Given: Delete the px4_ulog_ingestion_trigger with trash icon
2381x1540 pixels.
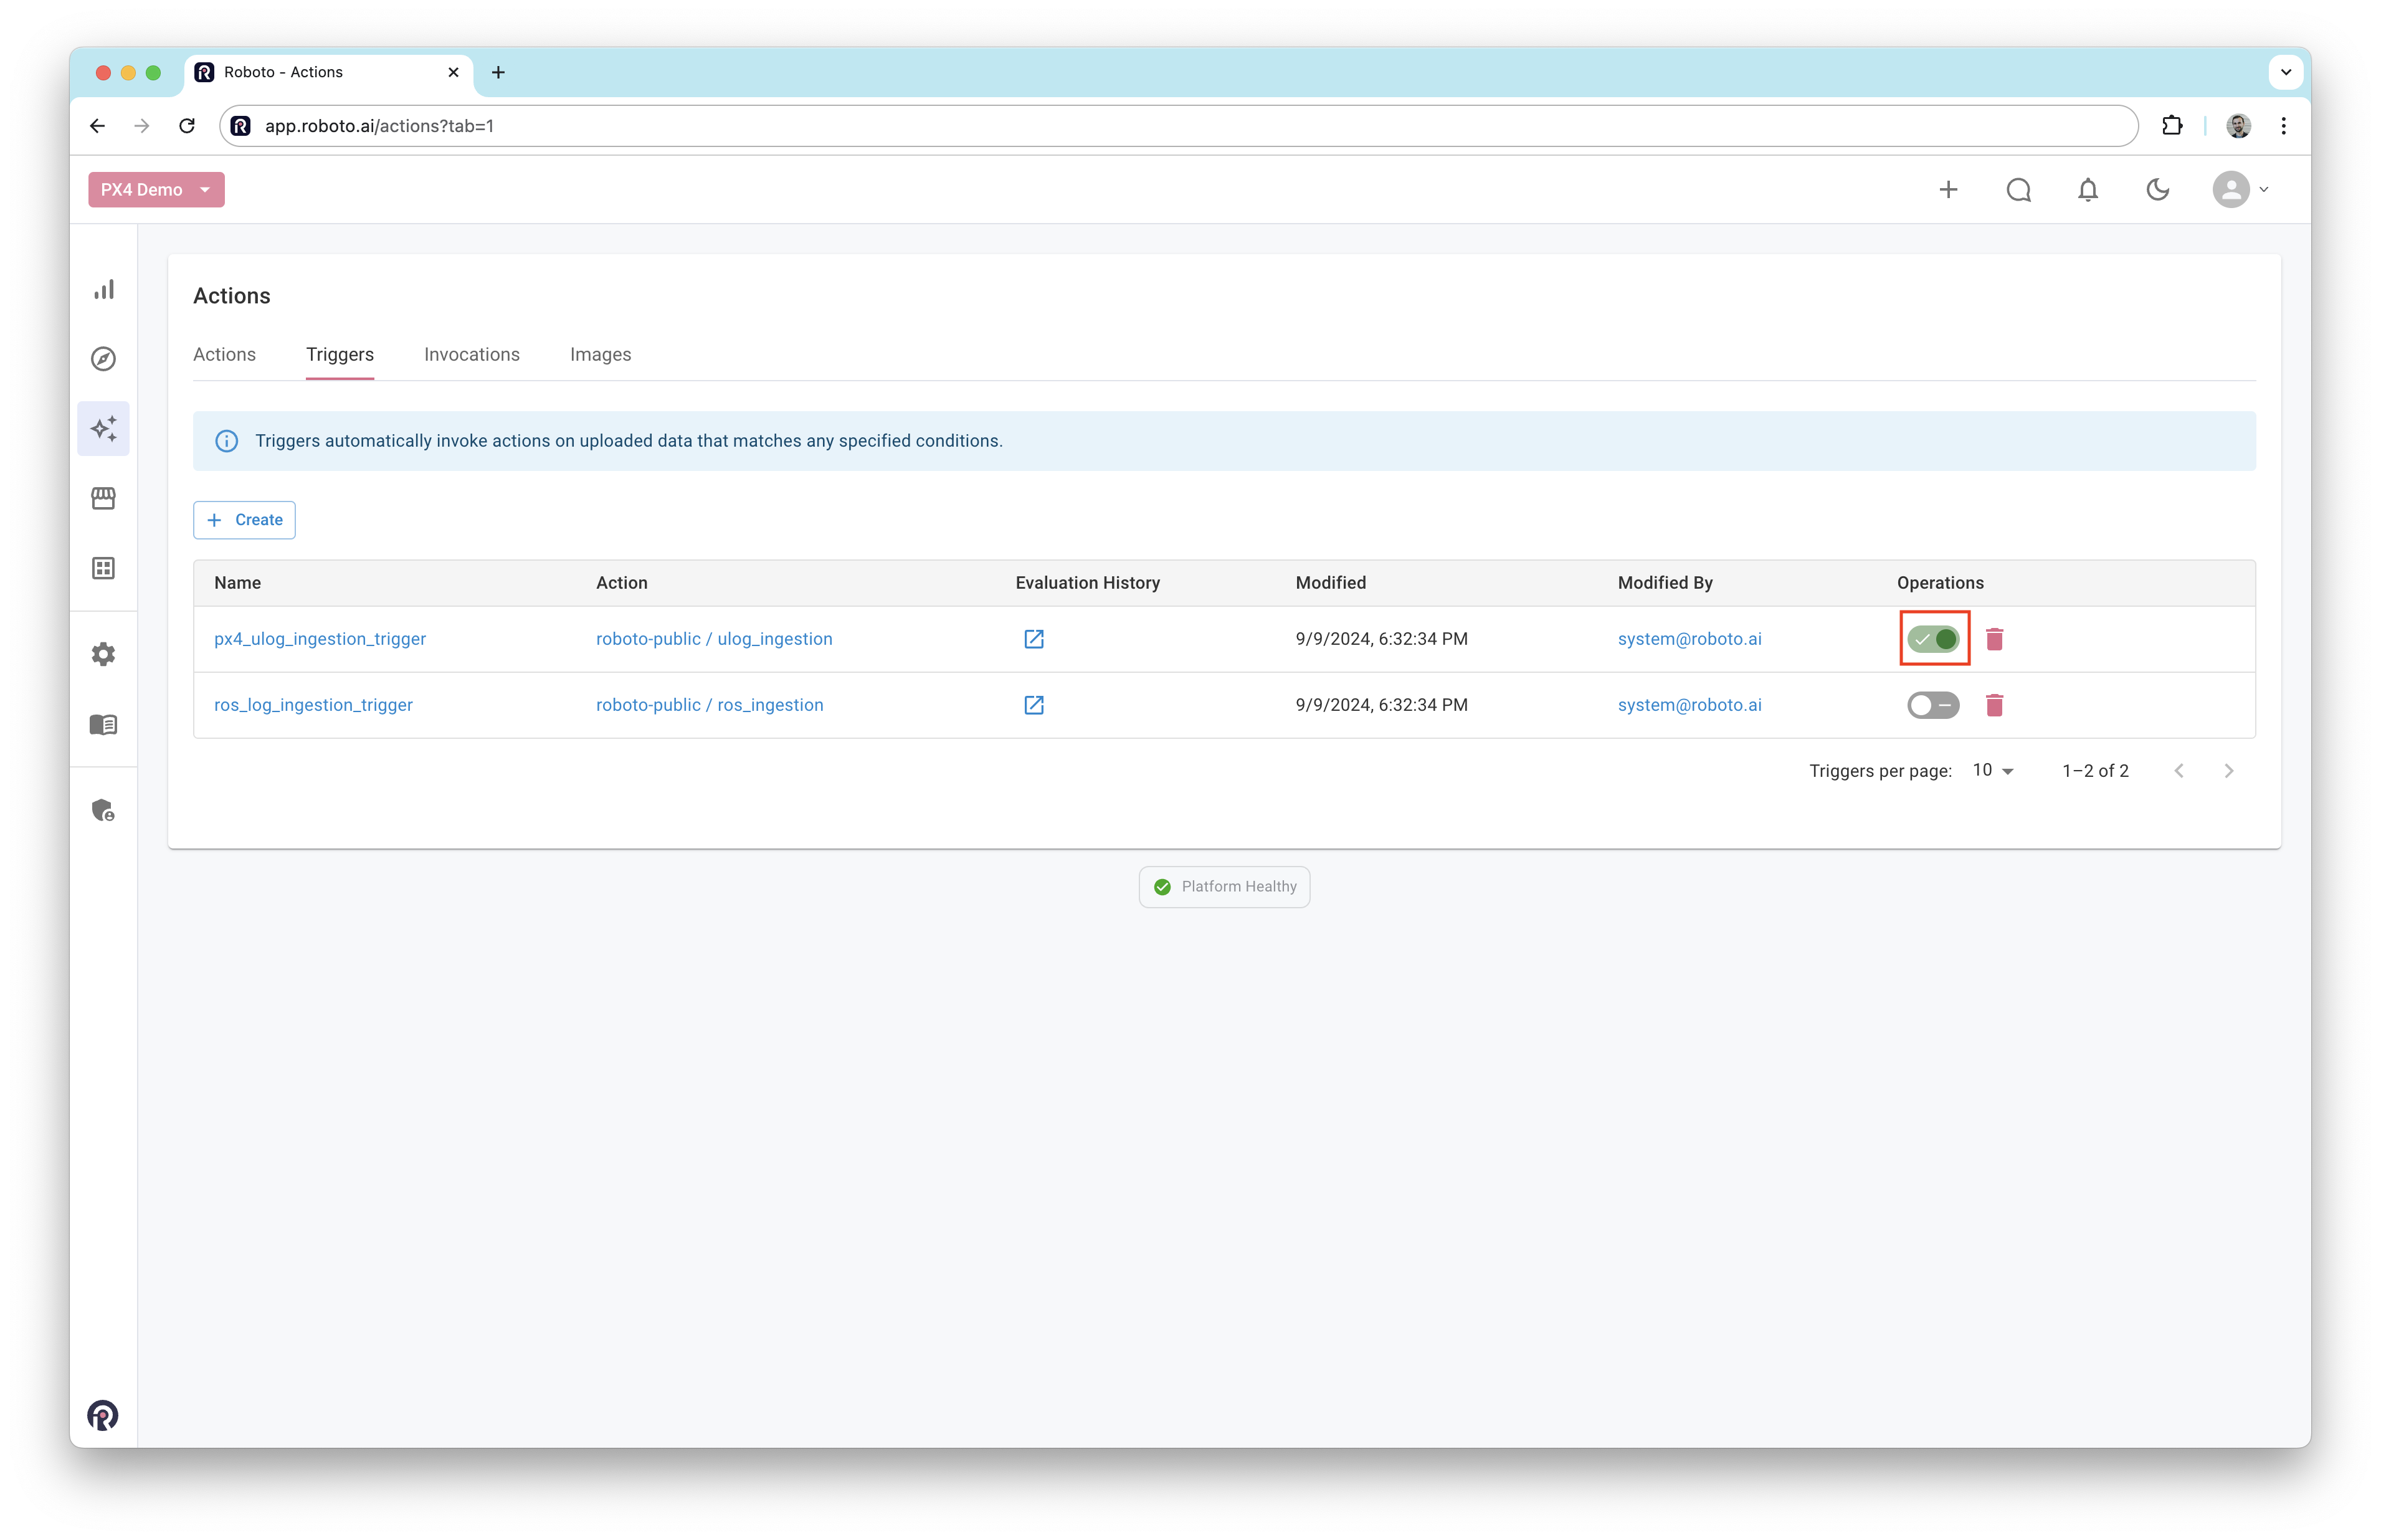Looking at the screenshot, I should click(x=1994, y=639).
